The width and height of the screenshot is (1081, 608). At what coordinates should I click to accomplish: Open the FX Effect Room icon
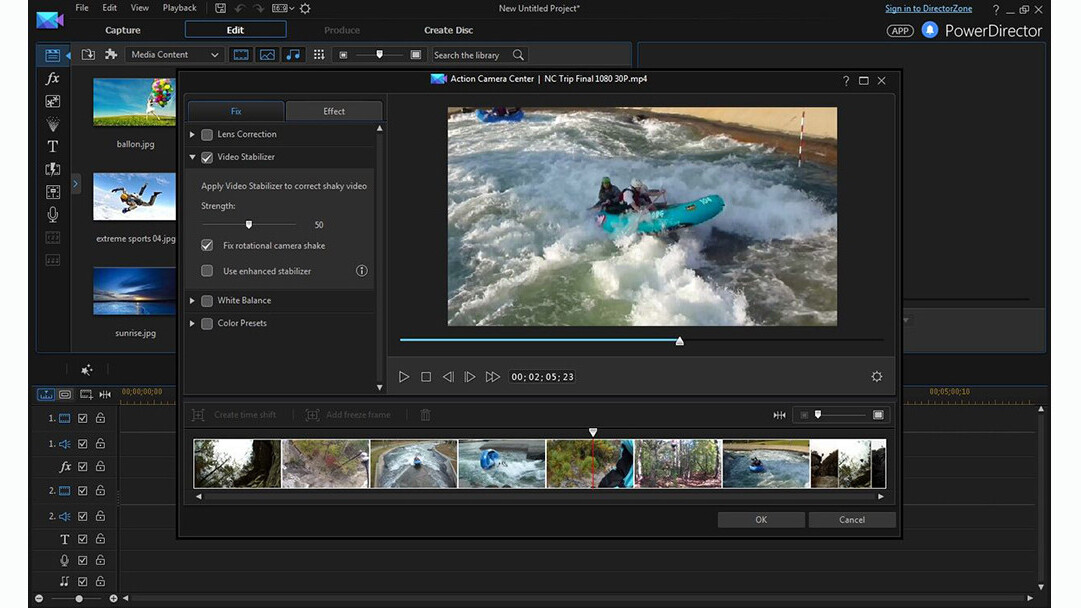coord(53,79)
